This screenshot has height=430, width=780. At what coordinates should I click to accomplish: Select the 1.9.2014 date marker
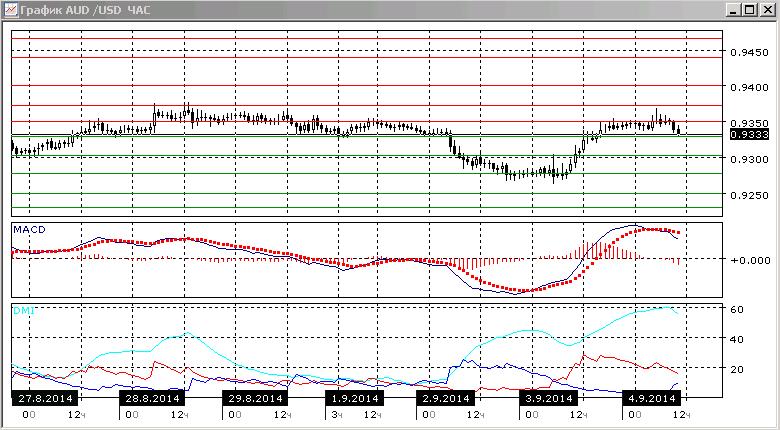(355, 399)
